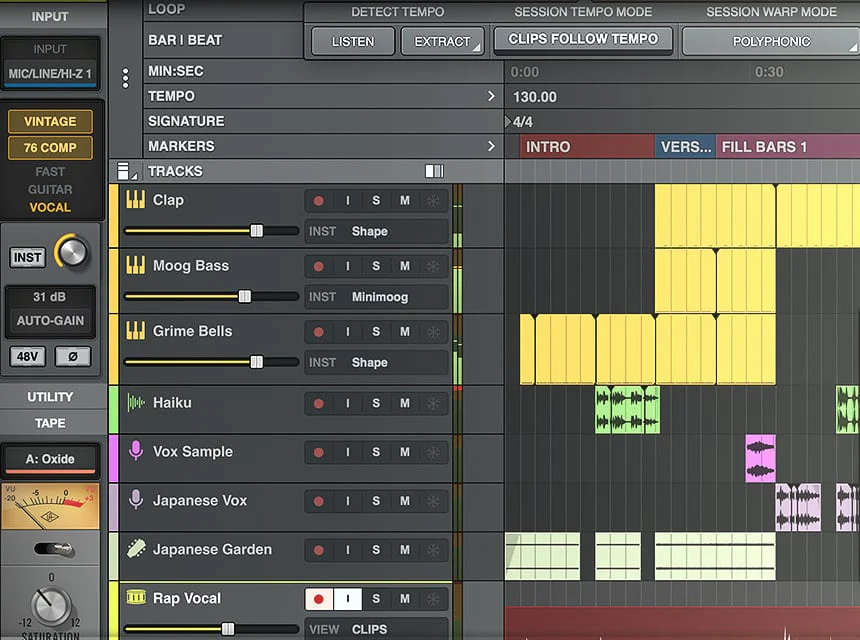Open the Polyphonic session warp mode dropdown

(770, 42)
